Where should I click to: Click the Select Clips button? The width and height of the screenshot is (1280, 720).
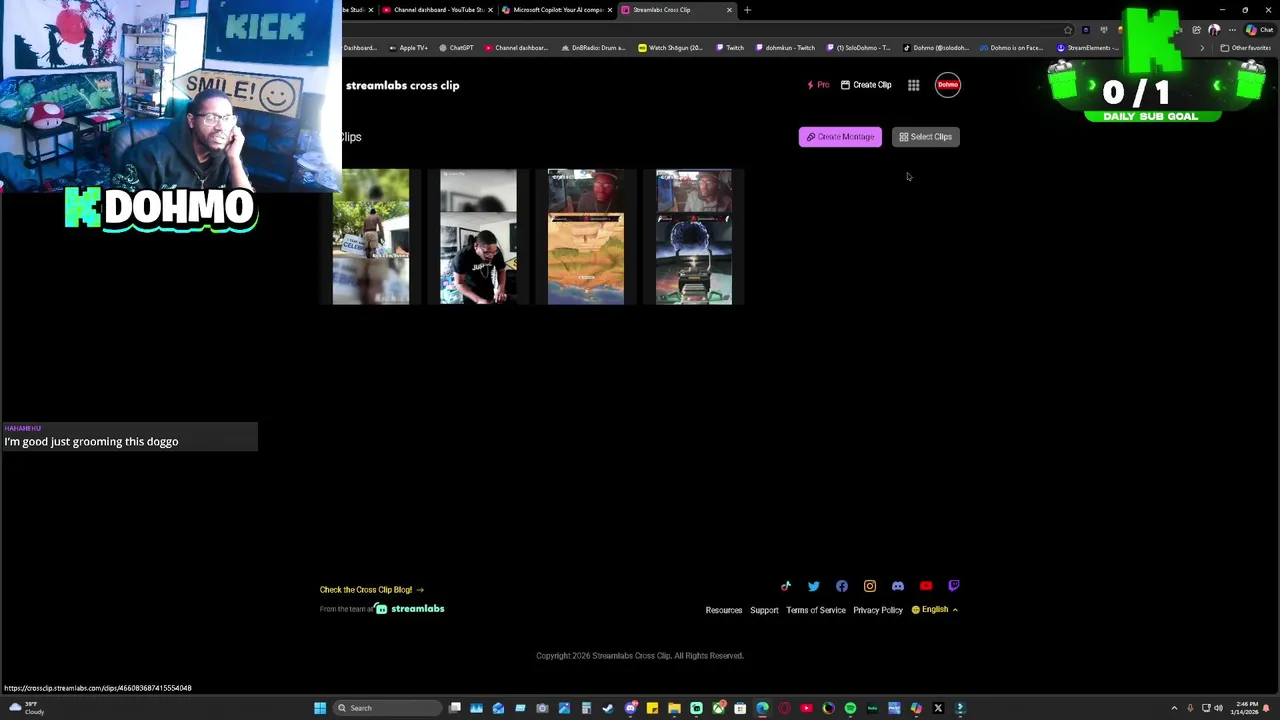[925, 137]
